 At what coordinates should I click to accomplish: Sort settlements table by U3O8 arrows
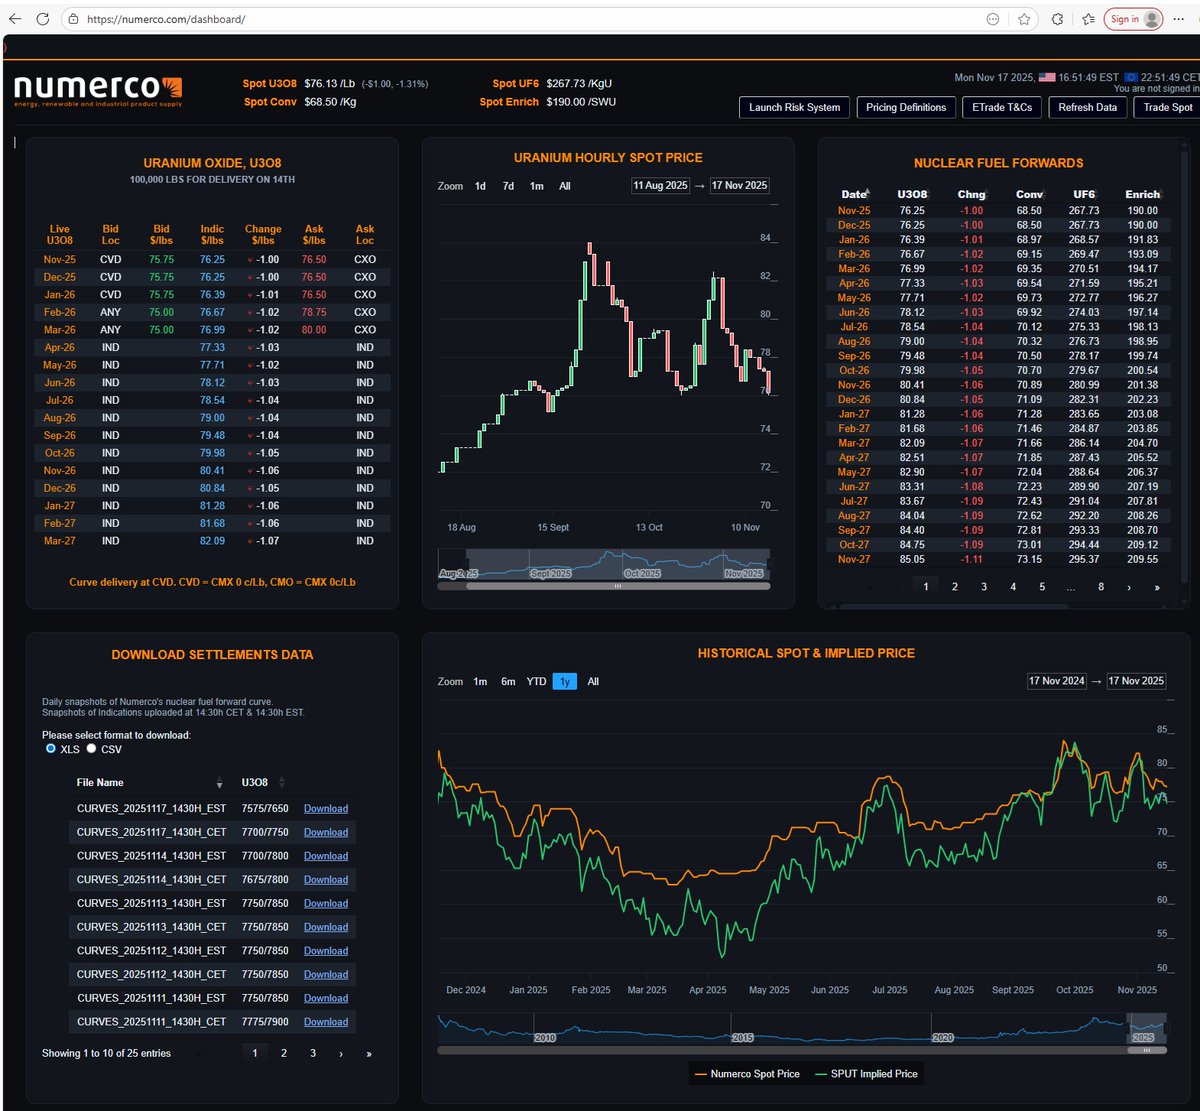click(x=282, y=783)
